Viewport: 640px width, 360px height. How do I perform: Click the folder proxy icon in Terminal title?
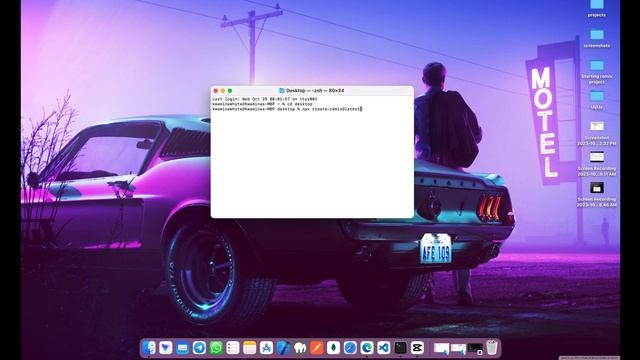click(x=282, y=91)
